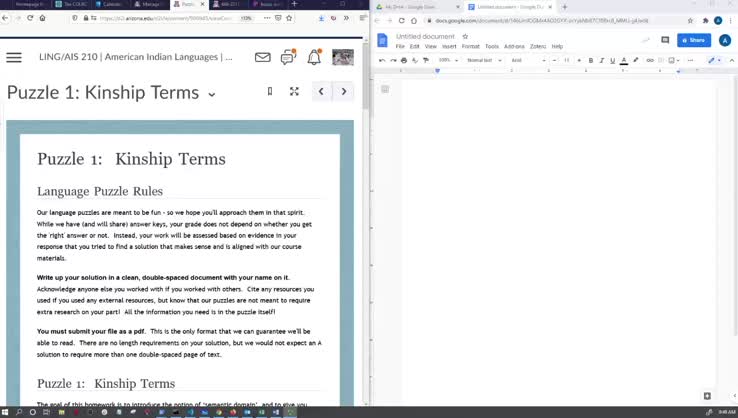Redo the last action in Docs
Image resolution: width=738 pixels, height=418 pixels.
tap(393, 60)
